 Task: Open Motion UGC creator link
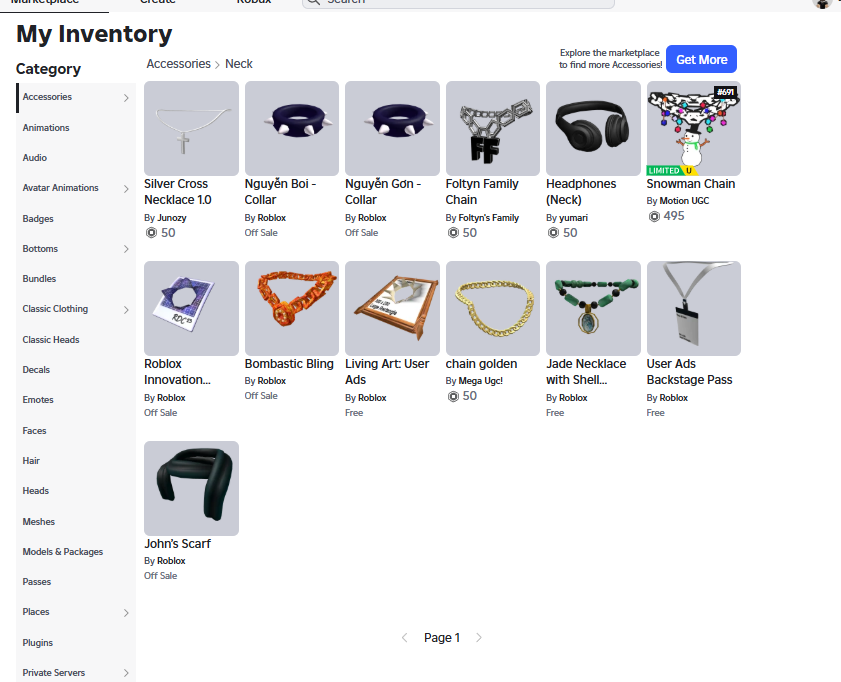click(684, 201)
